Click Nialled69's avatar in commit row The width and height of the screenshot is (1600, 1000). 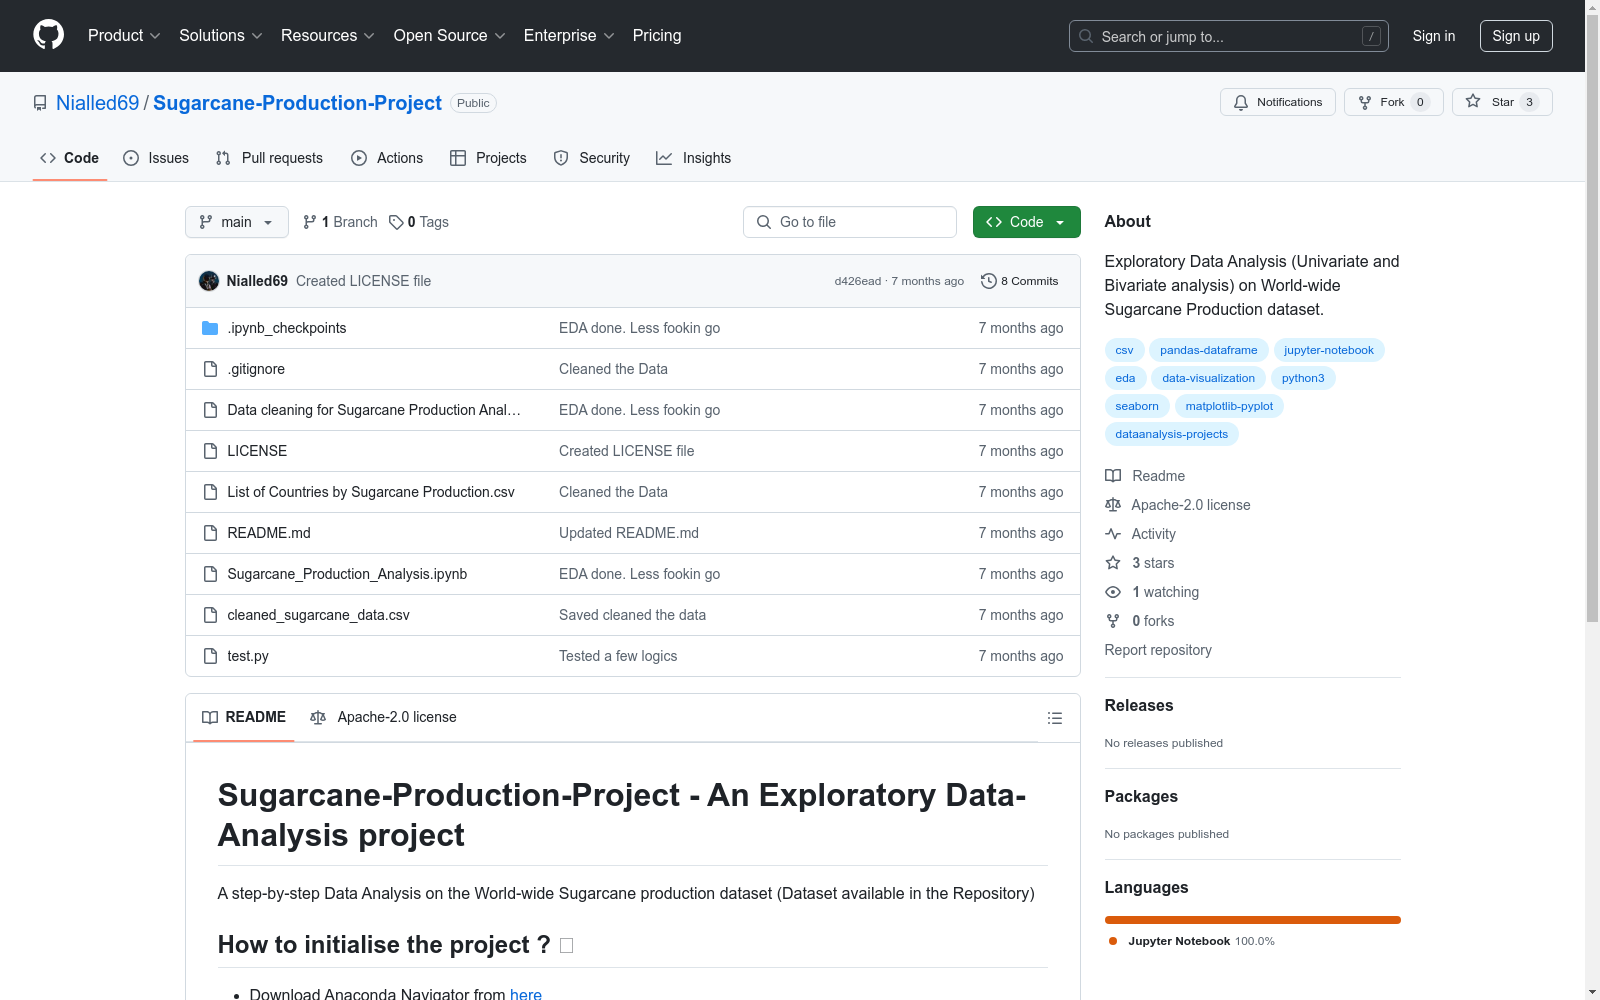coord(209,281)
